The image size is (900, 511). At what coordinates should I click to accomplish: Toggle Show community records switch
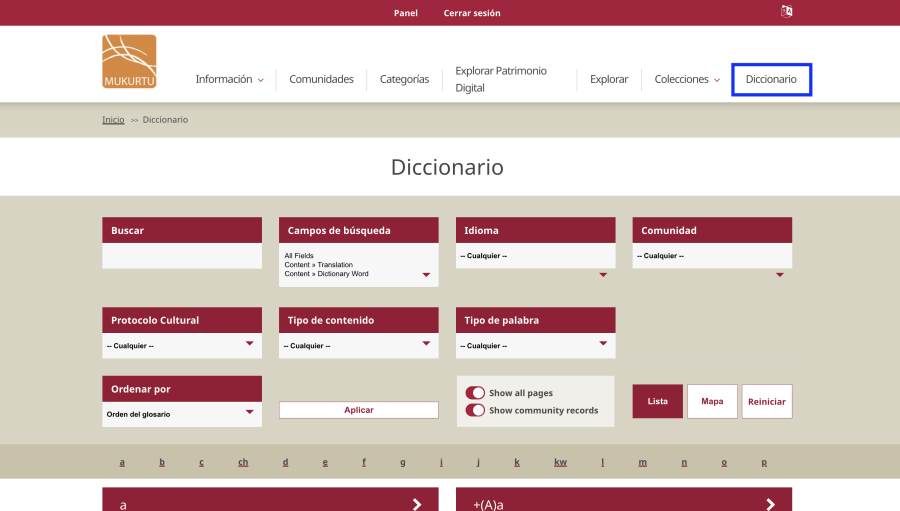(x=475, y=410)
